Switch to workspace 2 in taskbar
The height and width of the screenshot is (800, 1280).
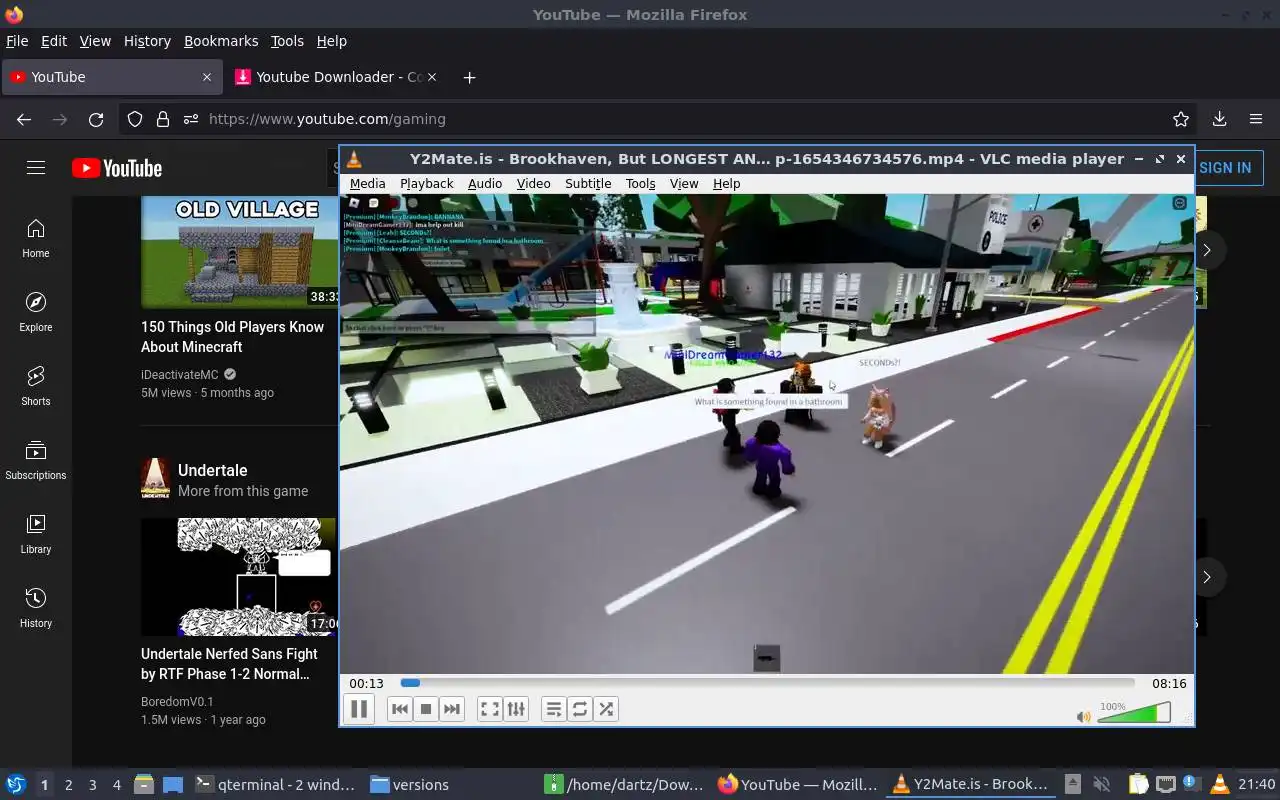(68, 785)
